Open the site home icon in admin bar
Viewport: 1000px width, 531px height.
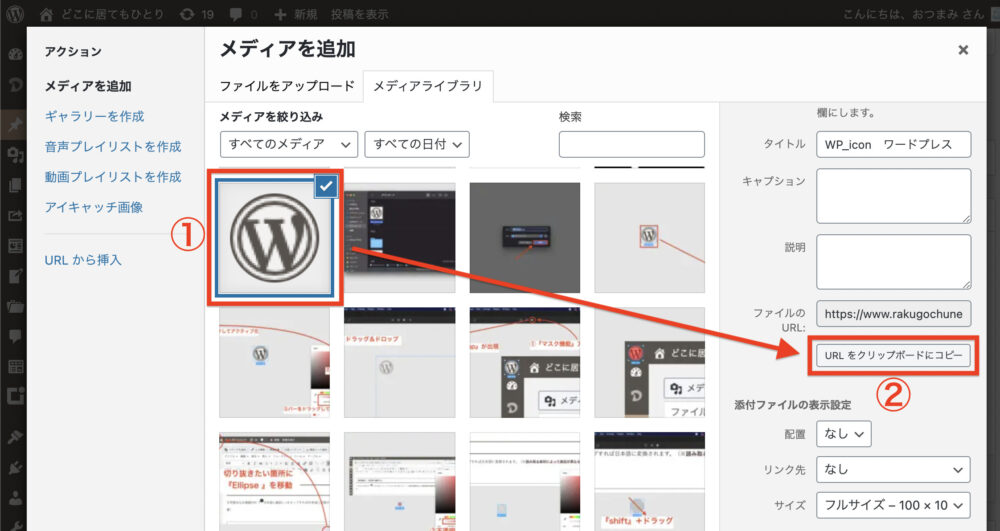tap(46, 13)
